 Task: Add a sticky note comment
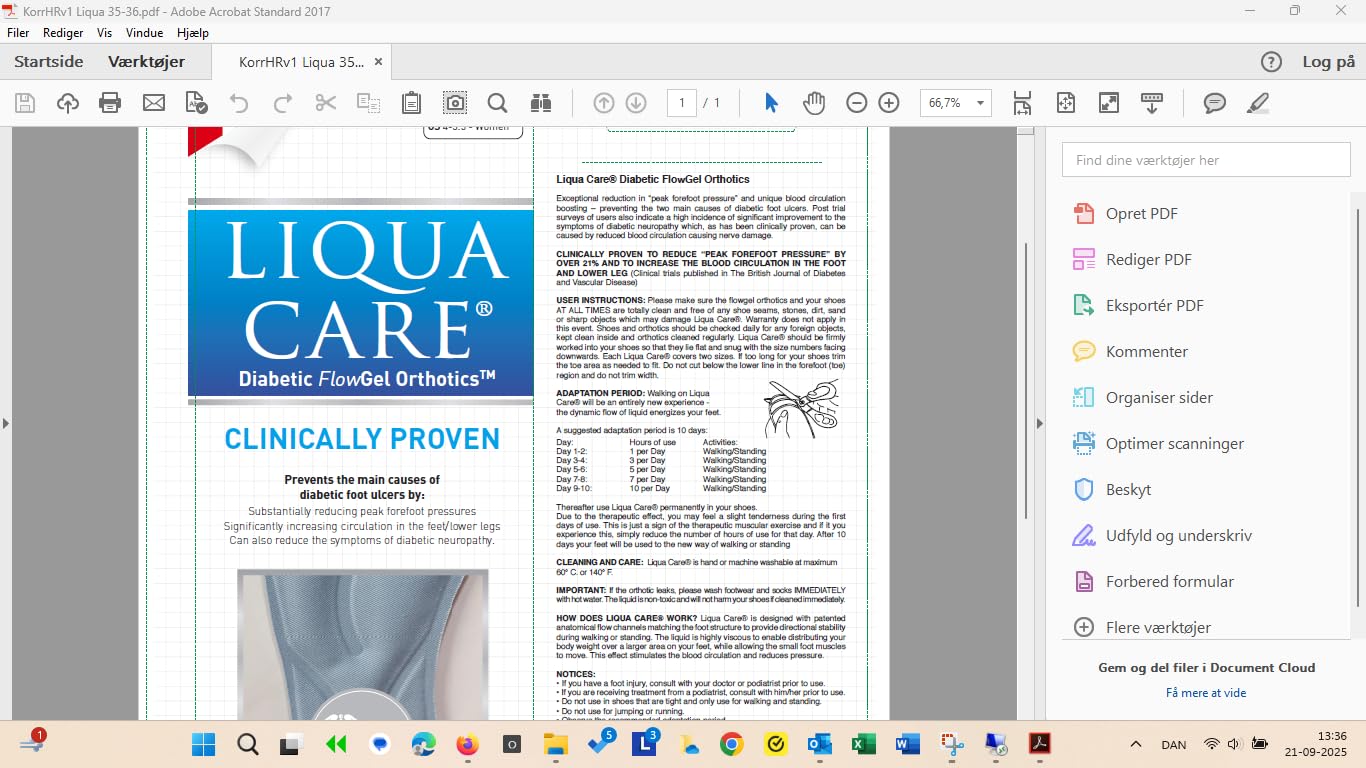point(1215,103)
